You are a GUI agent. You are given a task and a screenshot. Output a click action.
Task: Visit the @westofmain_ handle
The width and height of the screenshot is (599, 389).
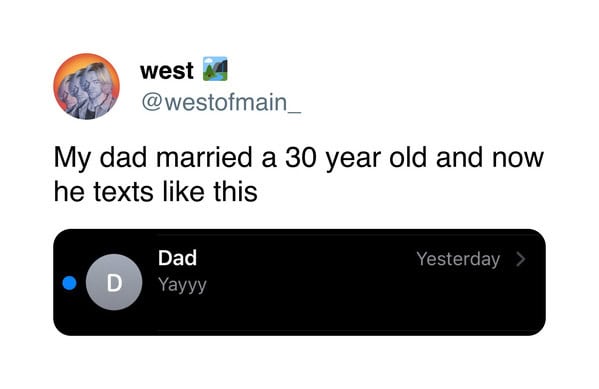tap(221, 102)
